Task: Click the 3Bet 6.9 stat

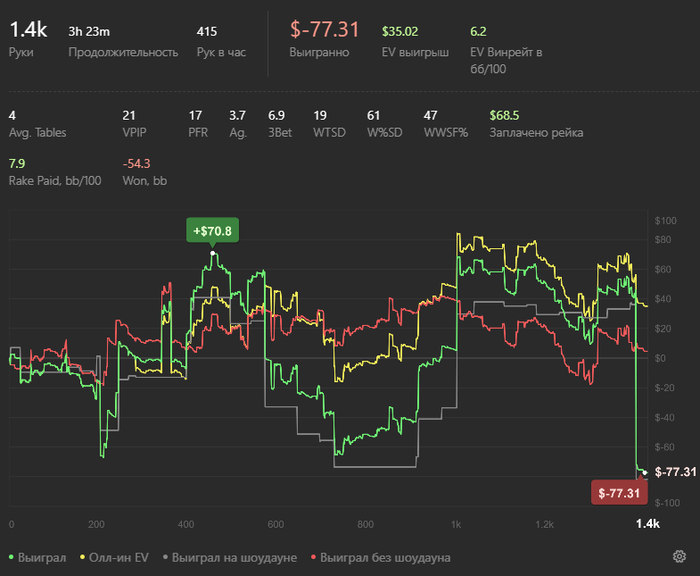Action: 277,116
